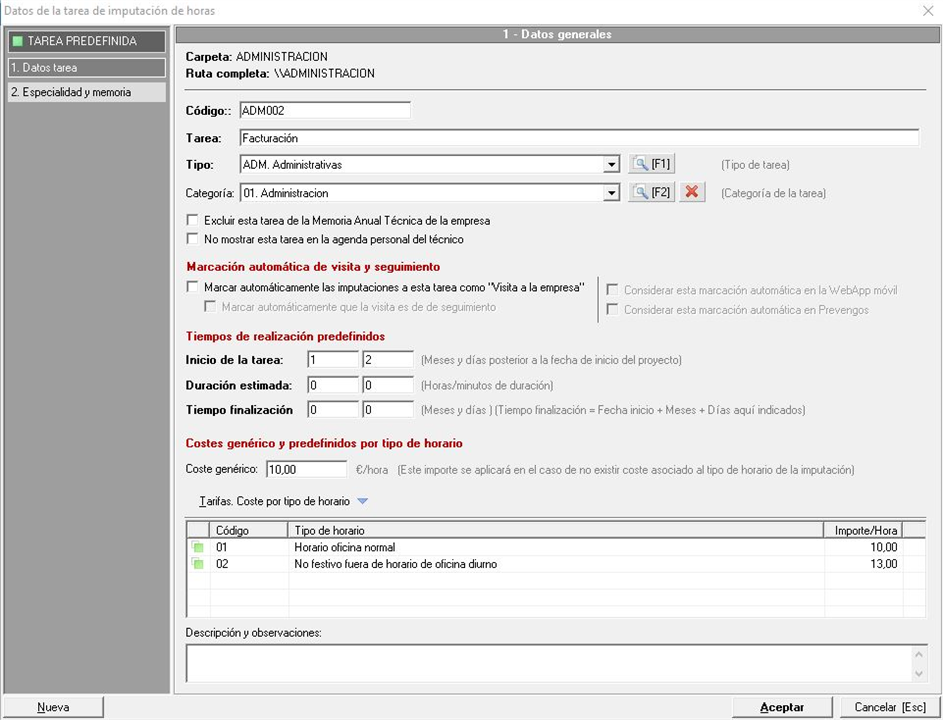The height and width of the screenshot is (720, 943).
Task: Check No mostrar esta tarea en agenda personal
Action: coord(193,239)
